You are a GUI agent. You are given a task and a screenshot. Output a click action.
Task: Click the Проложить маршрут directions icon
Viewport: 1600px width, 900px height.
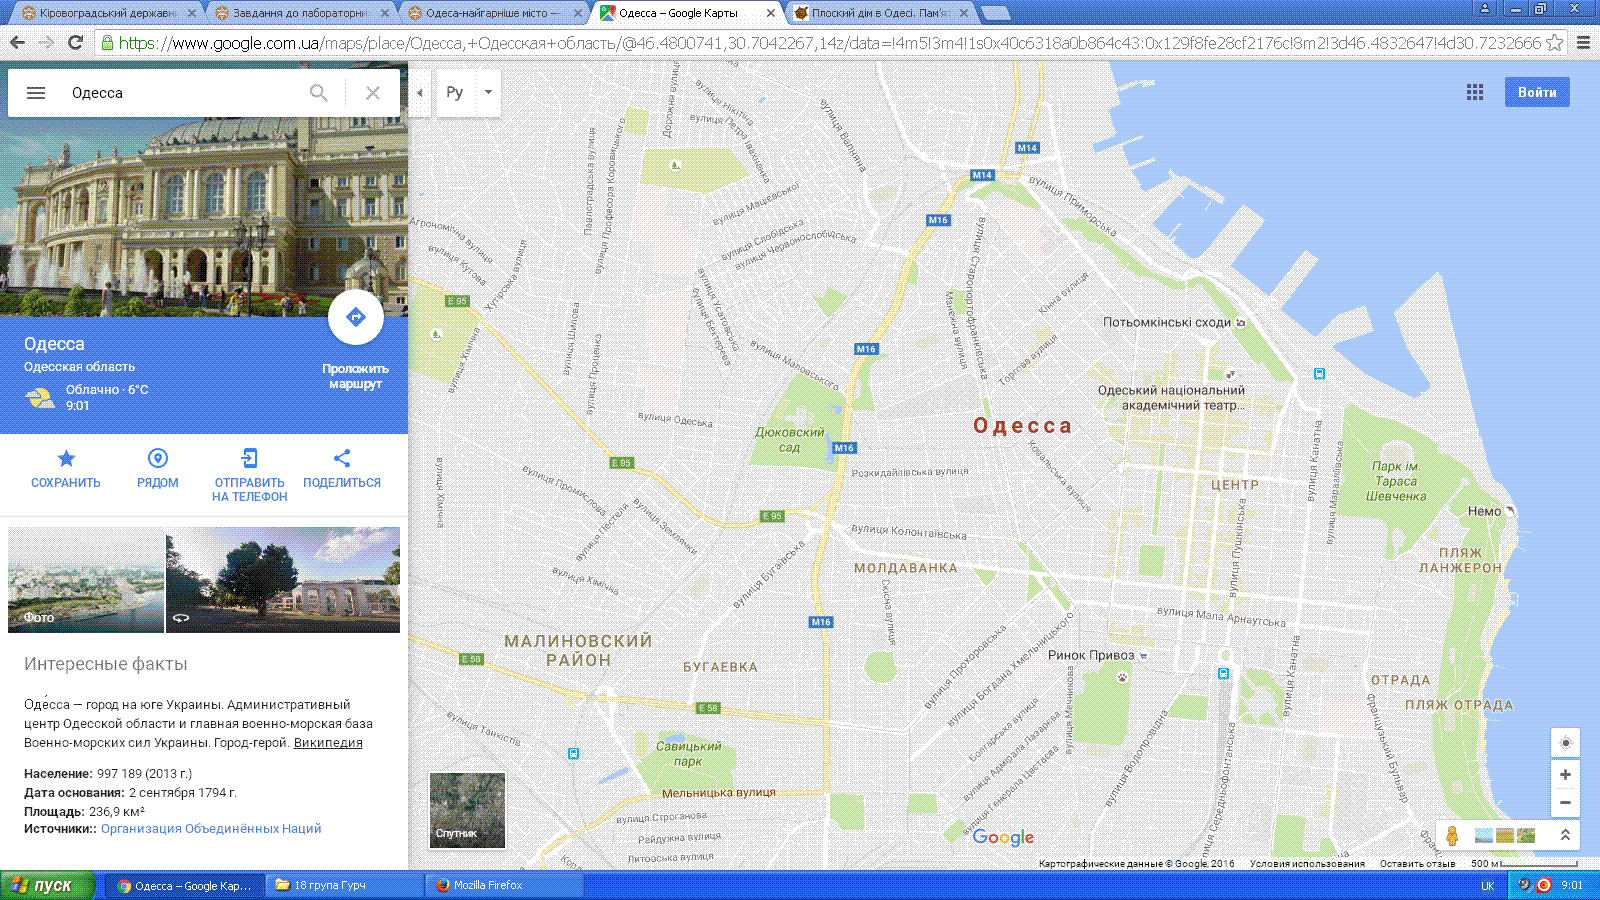click(355, 318)
